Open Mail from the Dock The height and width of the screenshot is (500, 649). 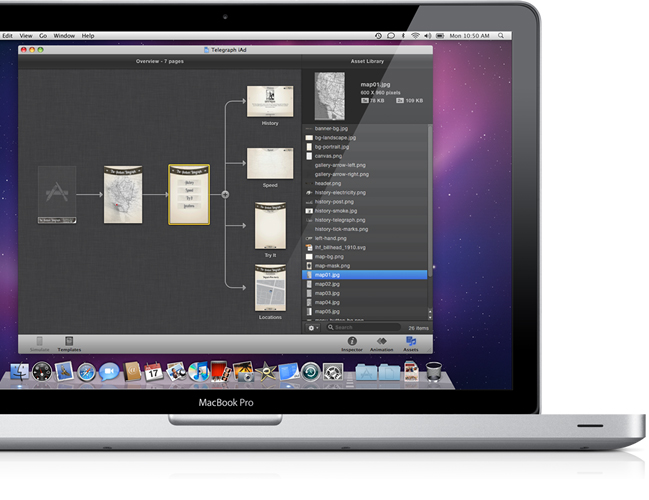[x=64, y=371]
